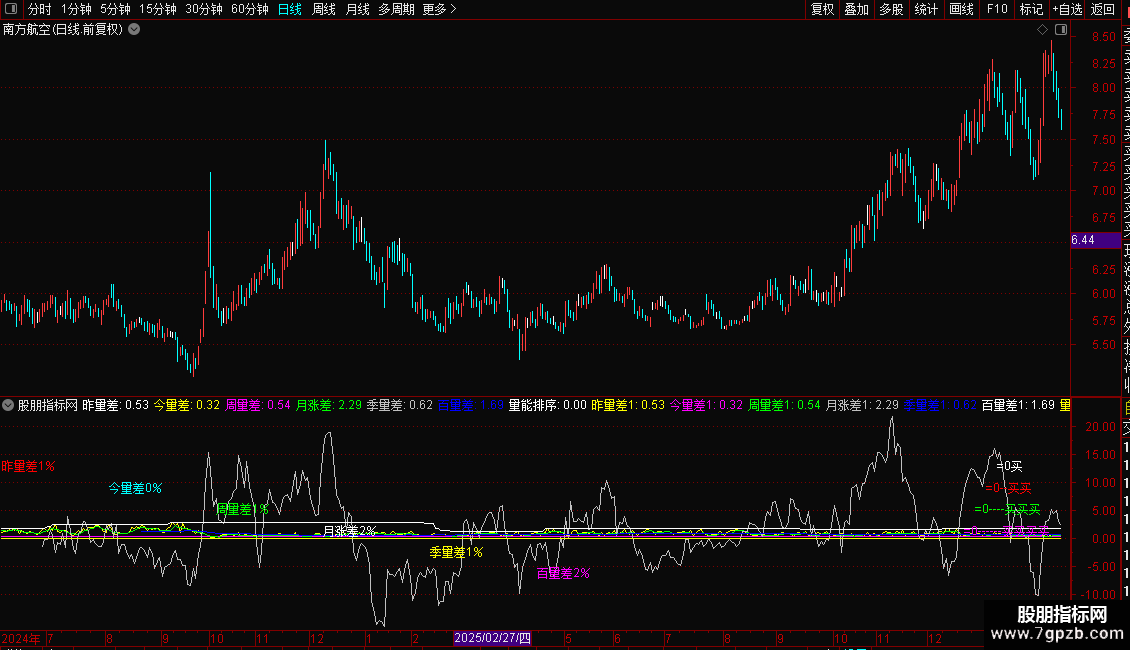Click the 南方航空(日线,前复权) chart title
This screenshot has width=1130, height=650.
(x=63, y=30)
